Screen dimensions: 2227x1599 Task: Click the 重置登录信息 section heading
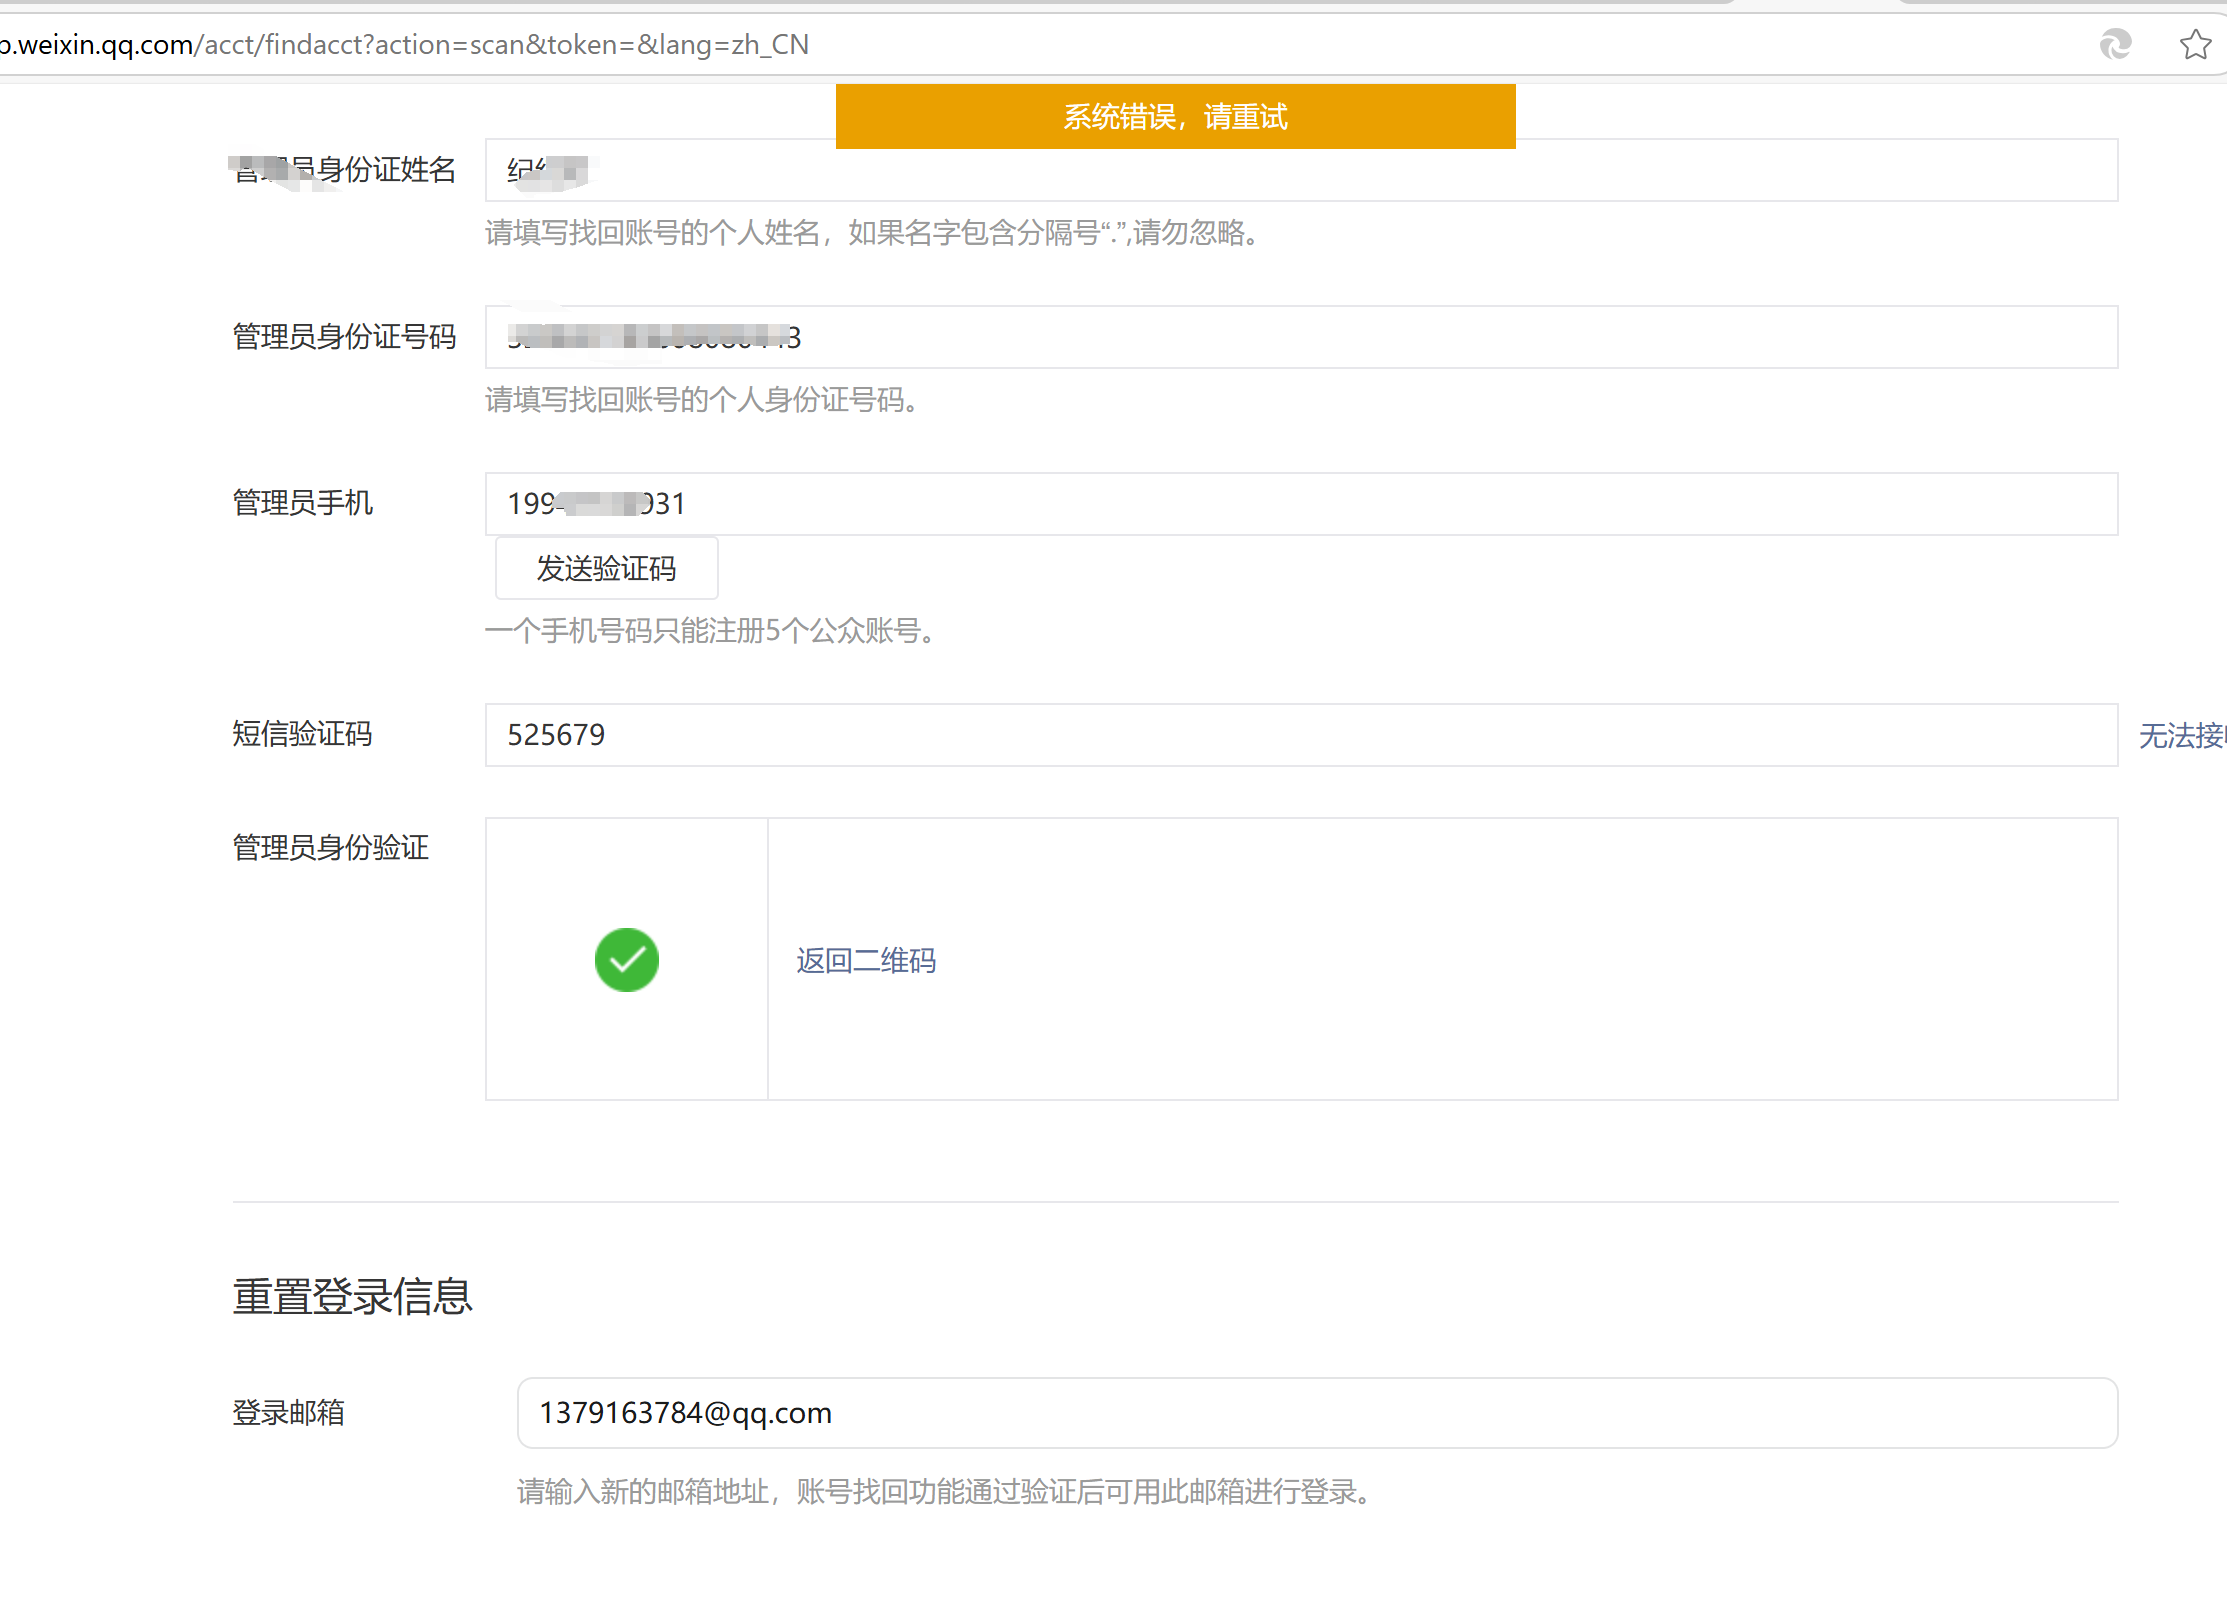tap(352, 1296)
